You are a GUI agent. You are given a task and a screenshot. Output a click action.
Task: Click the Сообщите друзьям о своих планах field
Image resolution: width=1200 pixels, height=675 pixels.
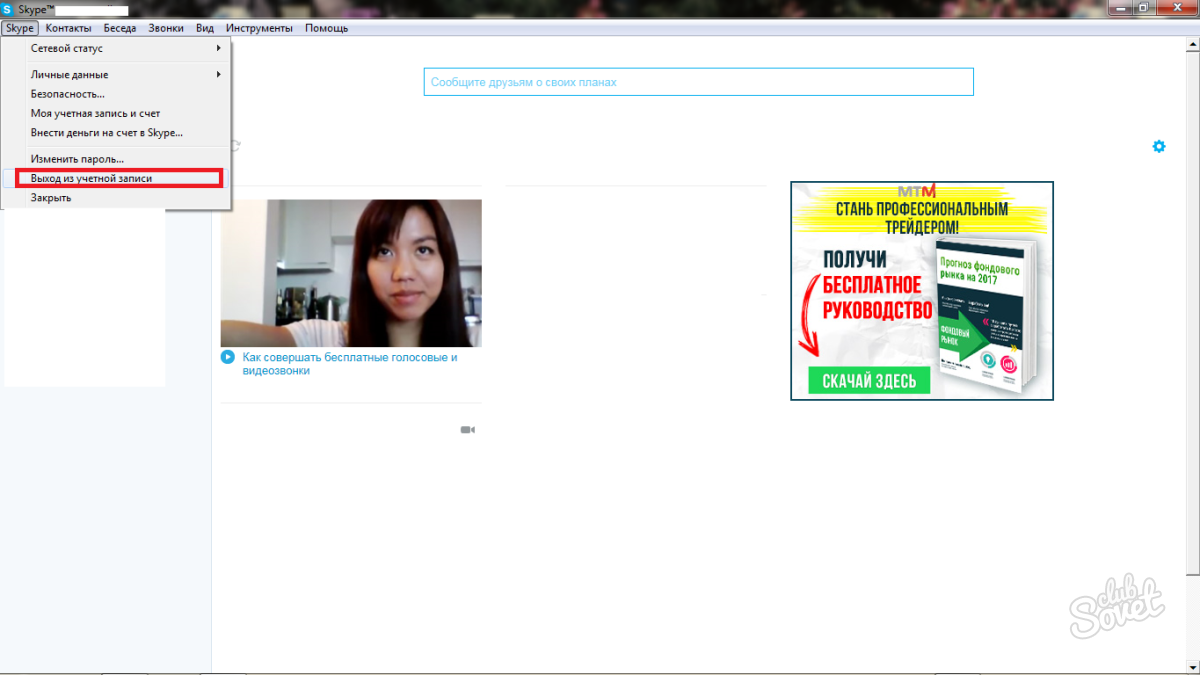[698, 82]
